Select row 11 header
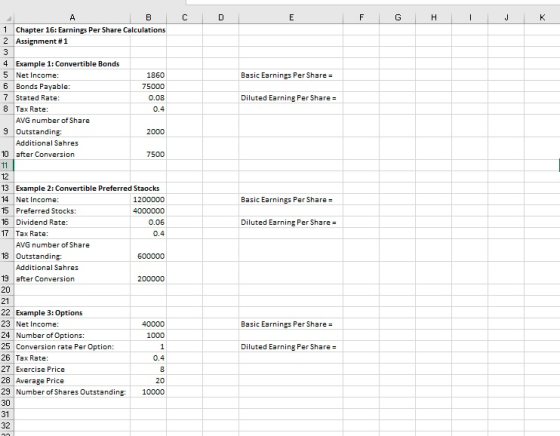 [x=7, y=165]
